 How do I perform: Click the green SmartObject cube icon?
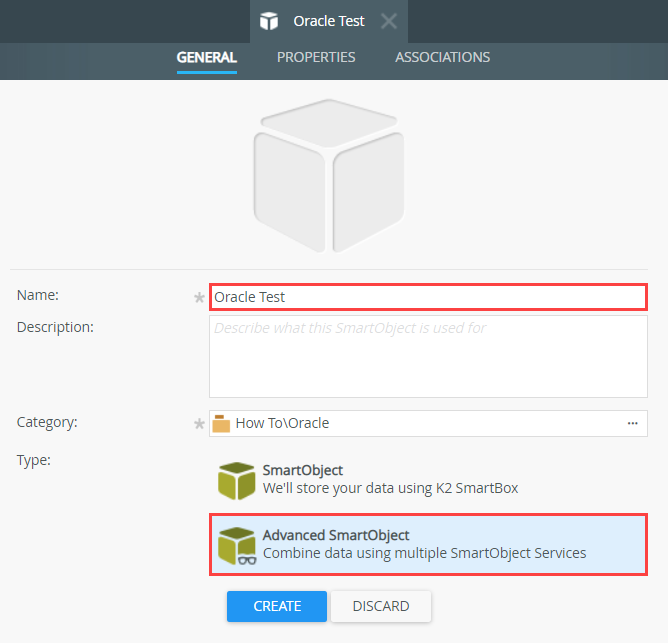[236, 480]
